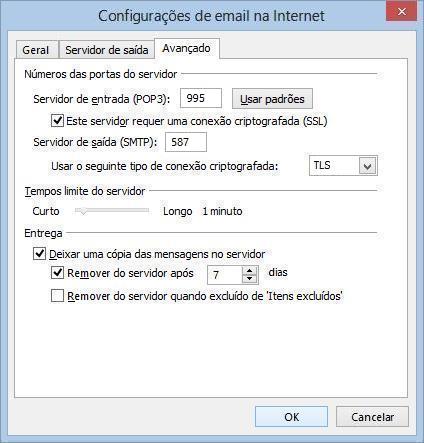Switch to the Geral tab

(36, 50)
